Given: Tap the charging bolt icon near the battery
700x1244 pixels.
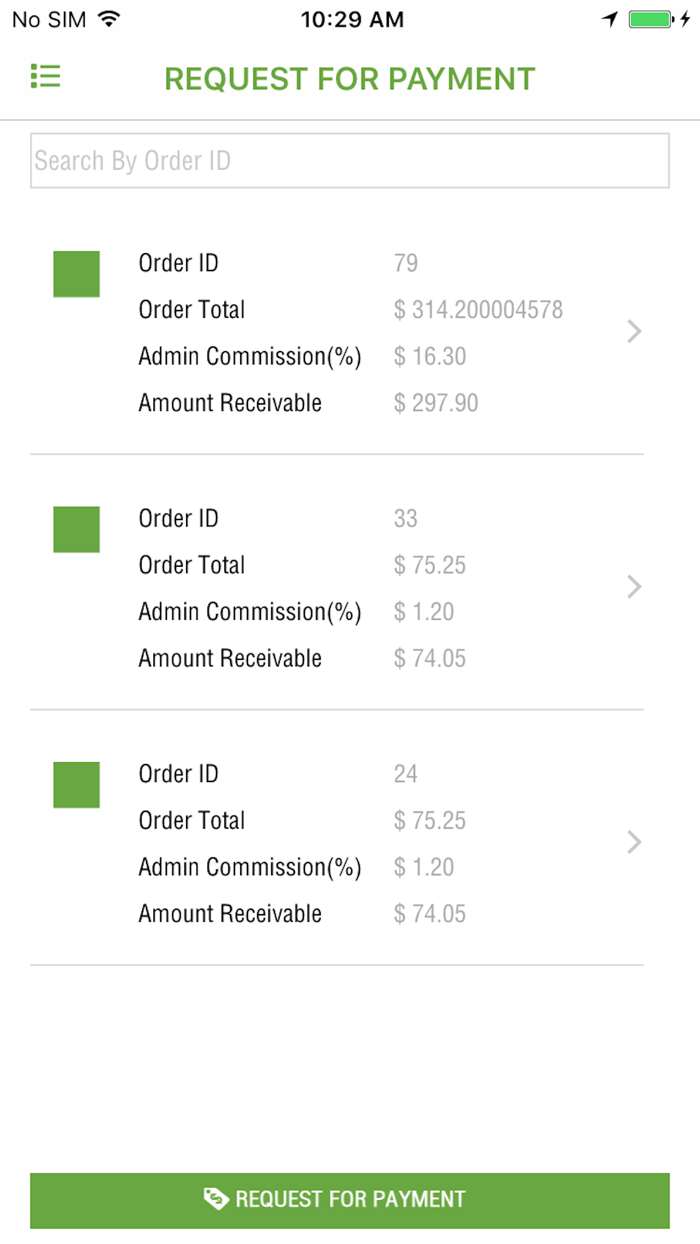Looking at the screenshot, I should click(x=684, y=17).
